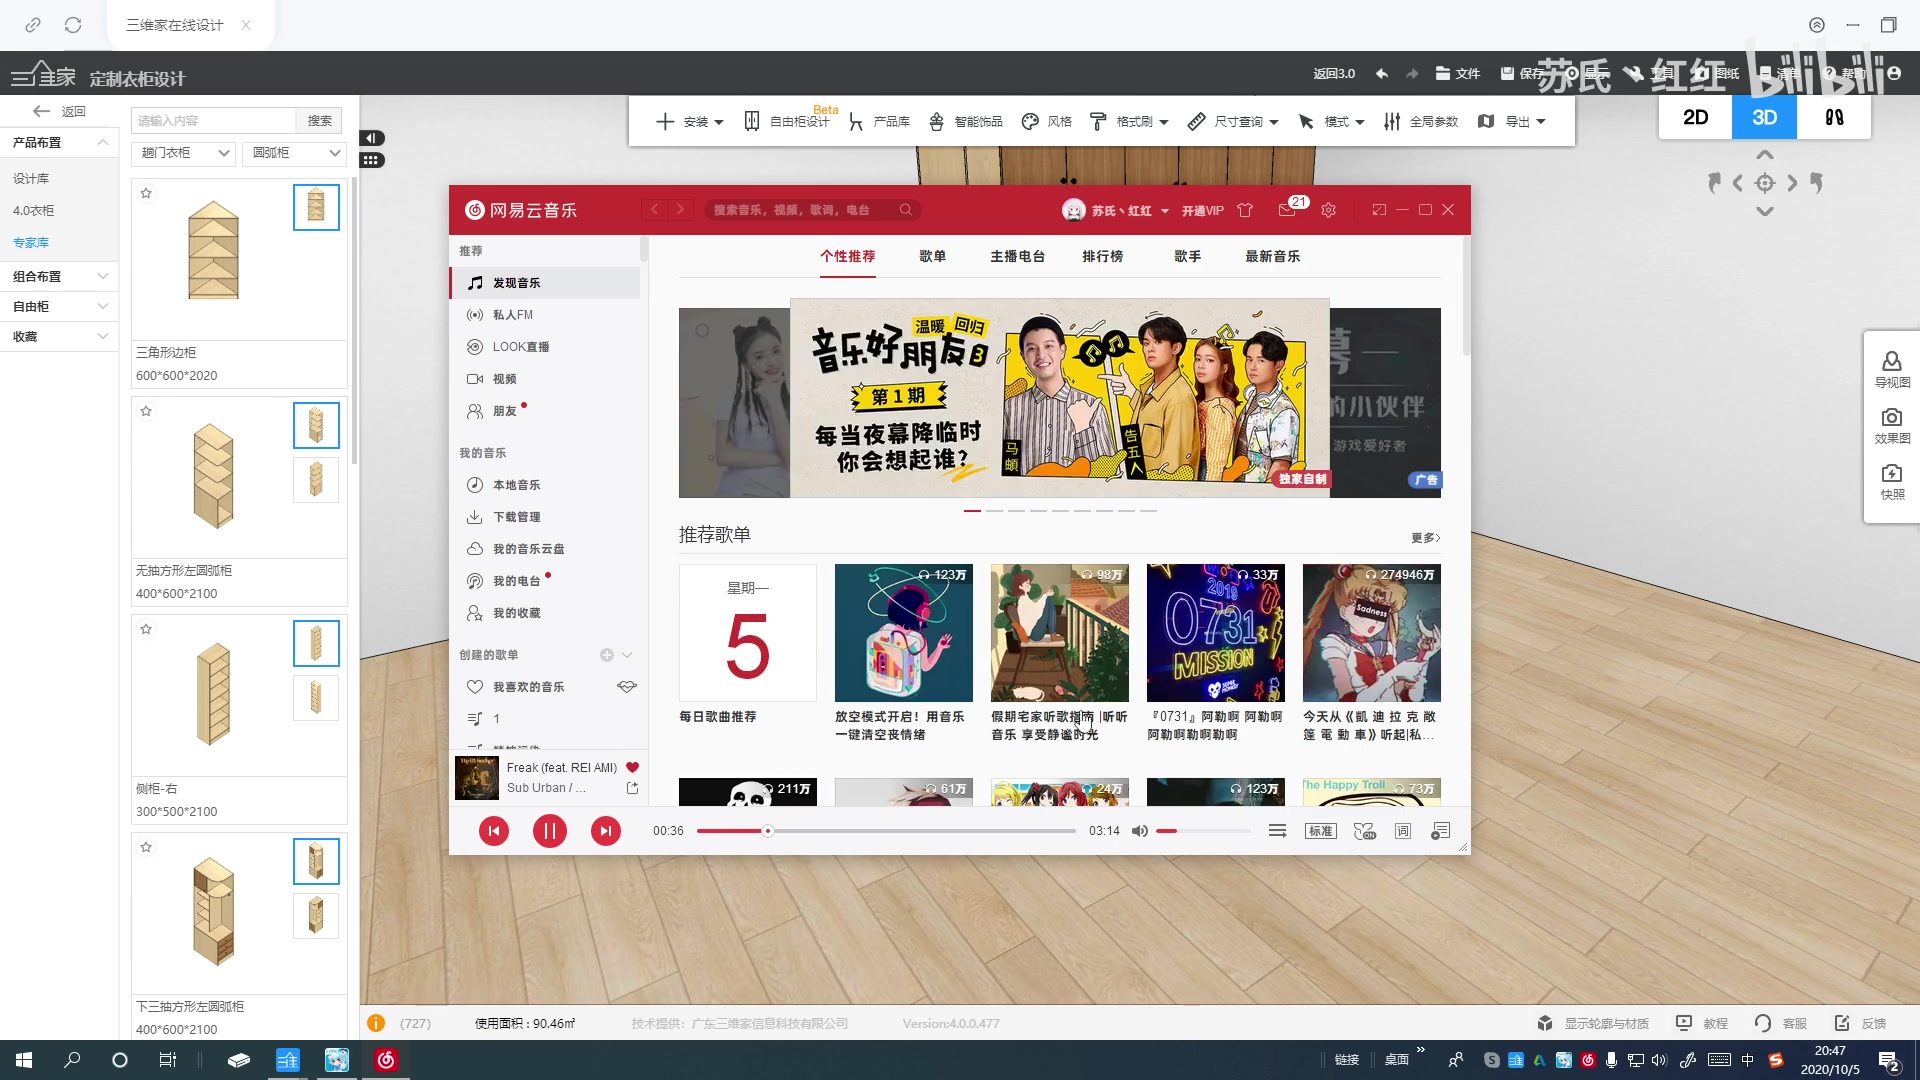The height and width of the screenshot is (1080, 1920).
Task: Select the 个性推荐 tab
Action: click(847, 257)
